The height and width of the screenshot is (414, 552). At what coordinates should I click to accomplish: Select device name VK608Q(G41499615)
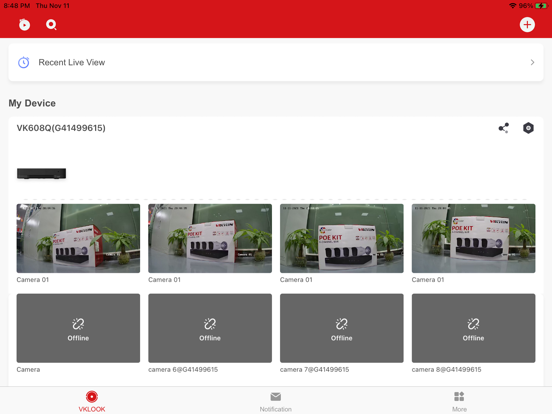(x=61, y=128)
